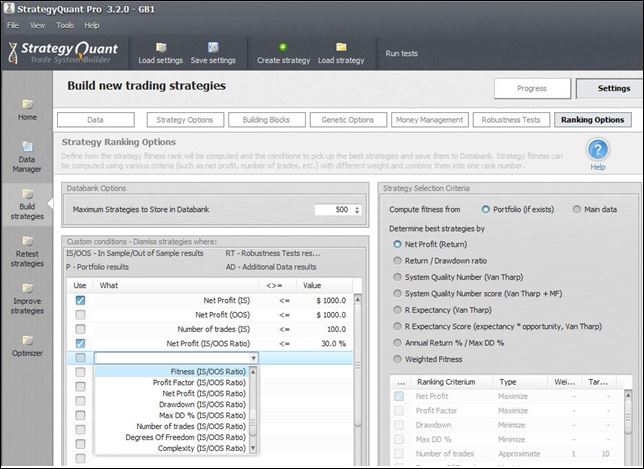644x469 pixels.
Task: Click the open condition combo box arrow
Action: click(253, 358)
